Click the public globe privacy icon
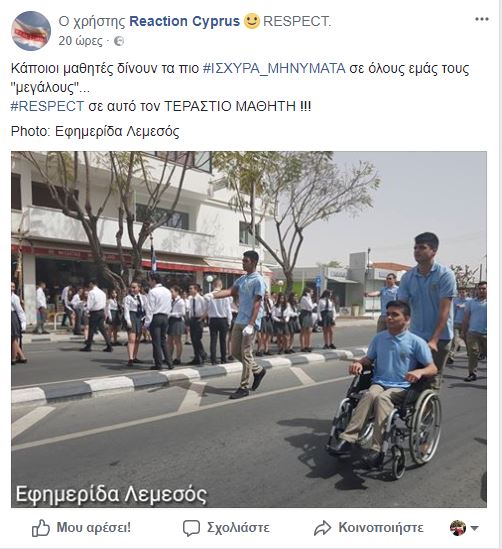 coord(119,41)
